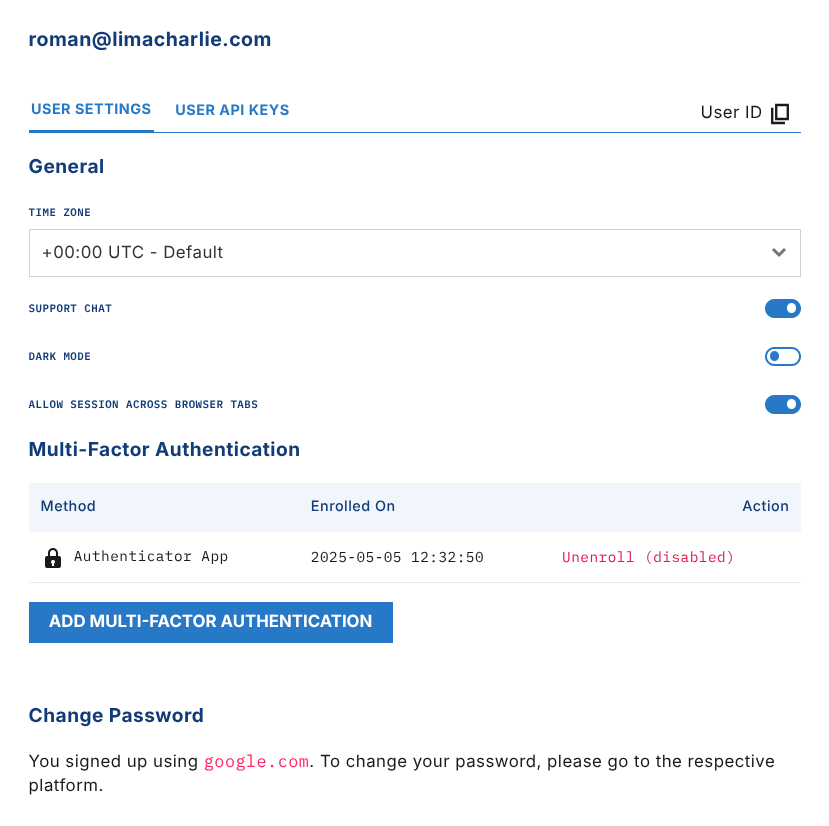Turn off Allow Session Across Browser Tabs
The height and width of the screenshot is (826, 829).
(782, 405)
